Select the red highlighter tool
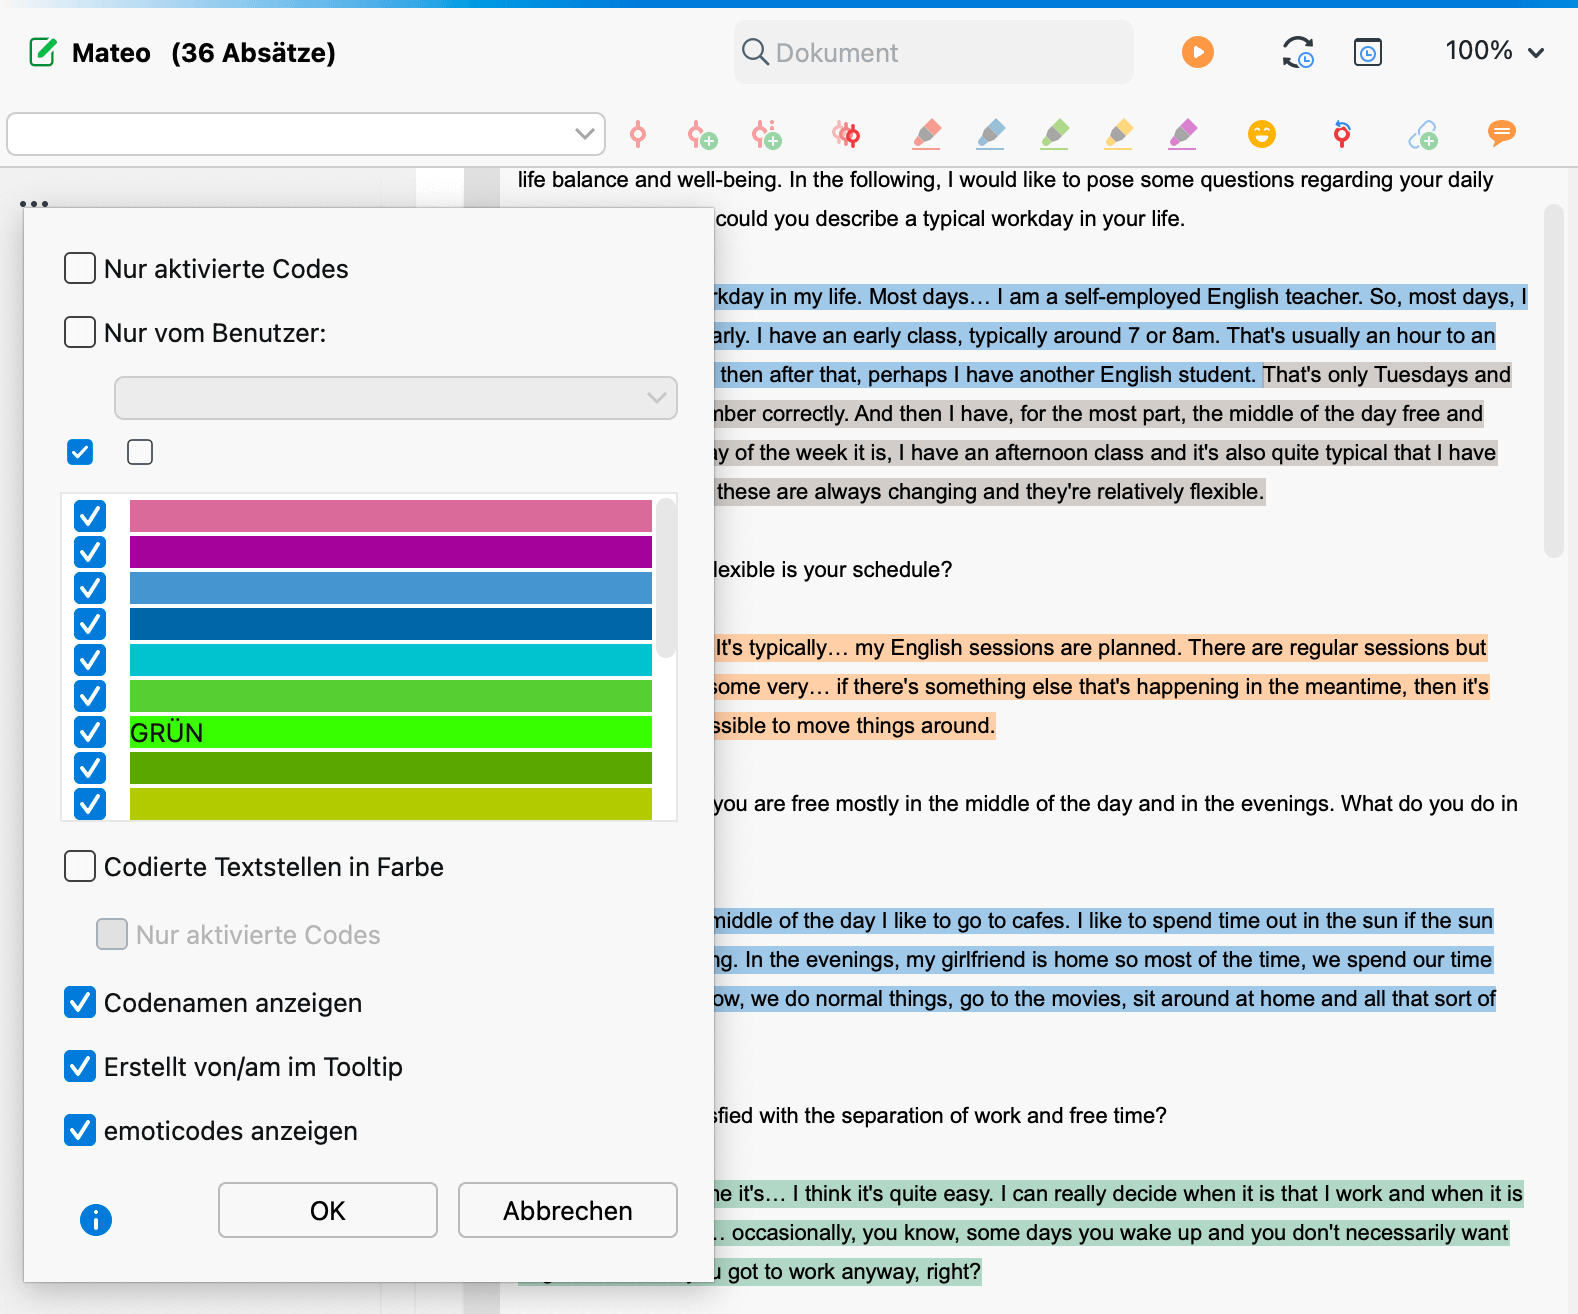This screenshot has width=1578, height=1314. (927, 134)
